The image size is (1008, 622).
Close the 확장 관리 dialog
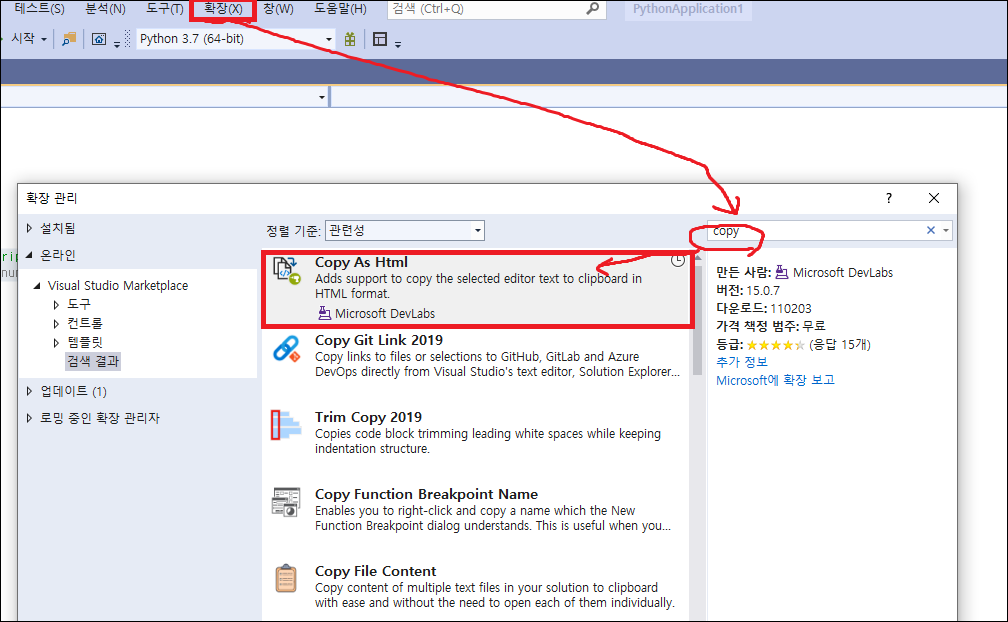(x=934, y=198)
